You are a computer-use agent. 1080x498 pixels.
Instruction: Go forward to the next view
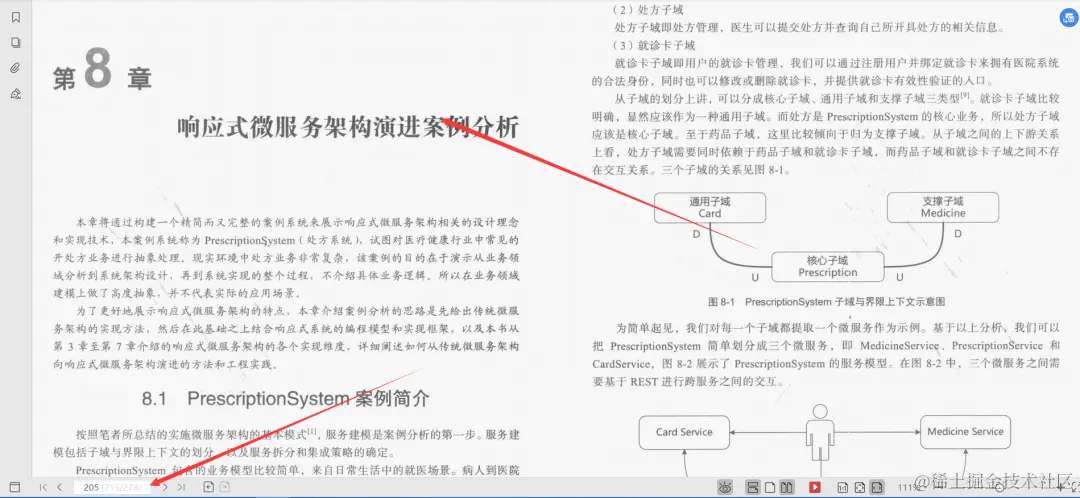[x=224, y=487]
